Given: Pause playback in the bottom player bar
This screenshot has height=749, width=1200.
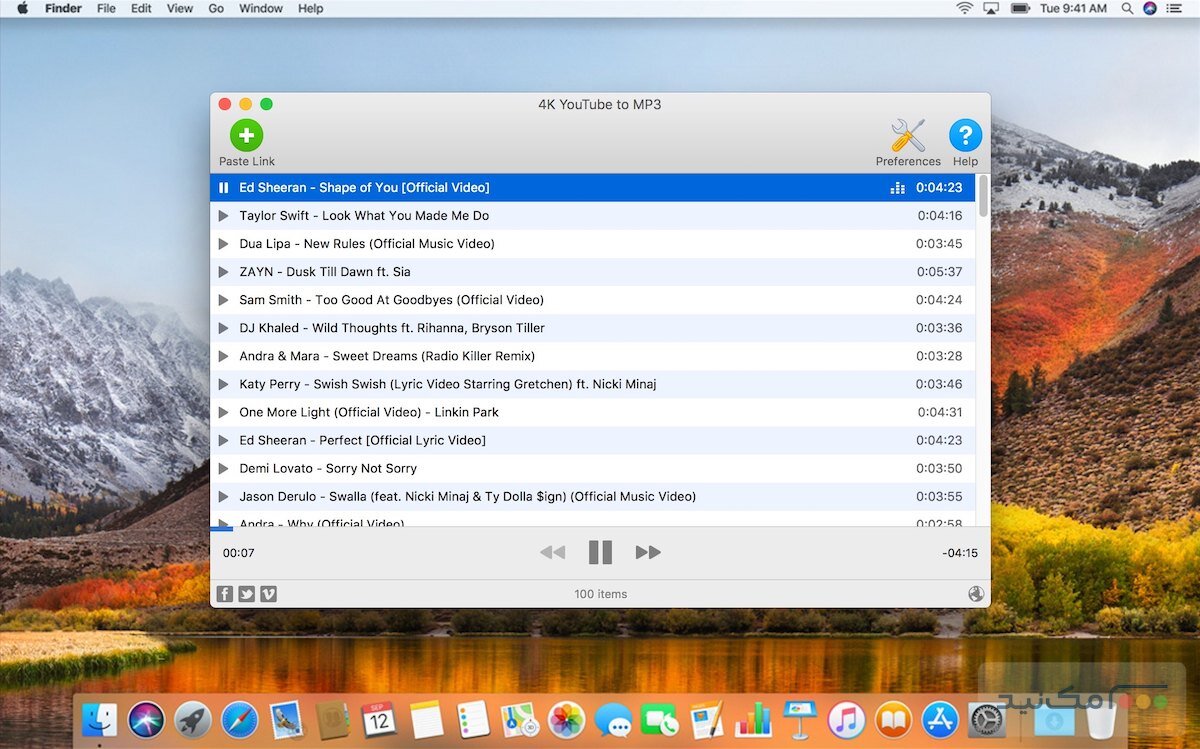Looking at the screenshot, I should tap(599, 551).
